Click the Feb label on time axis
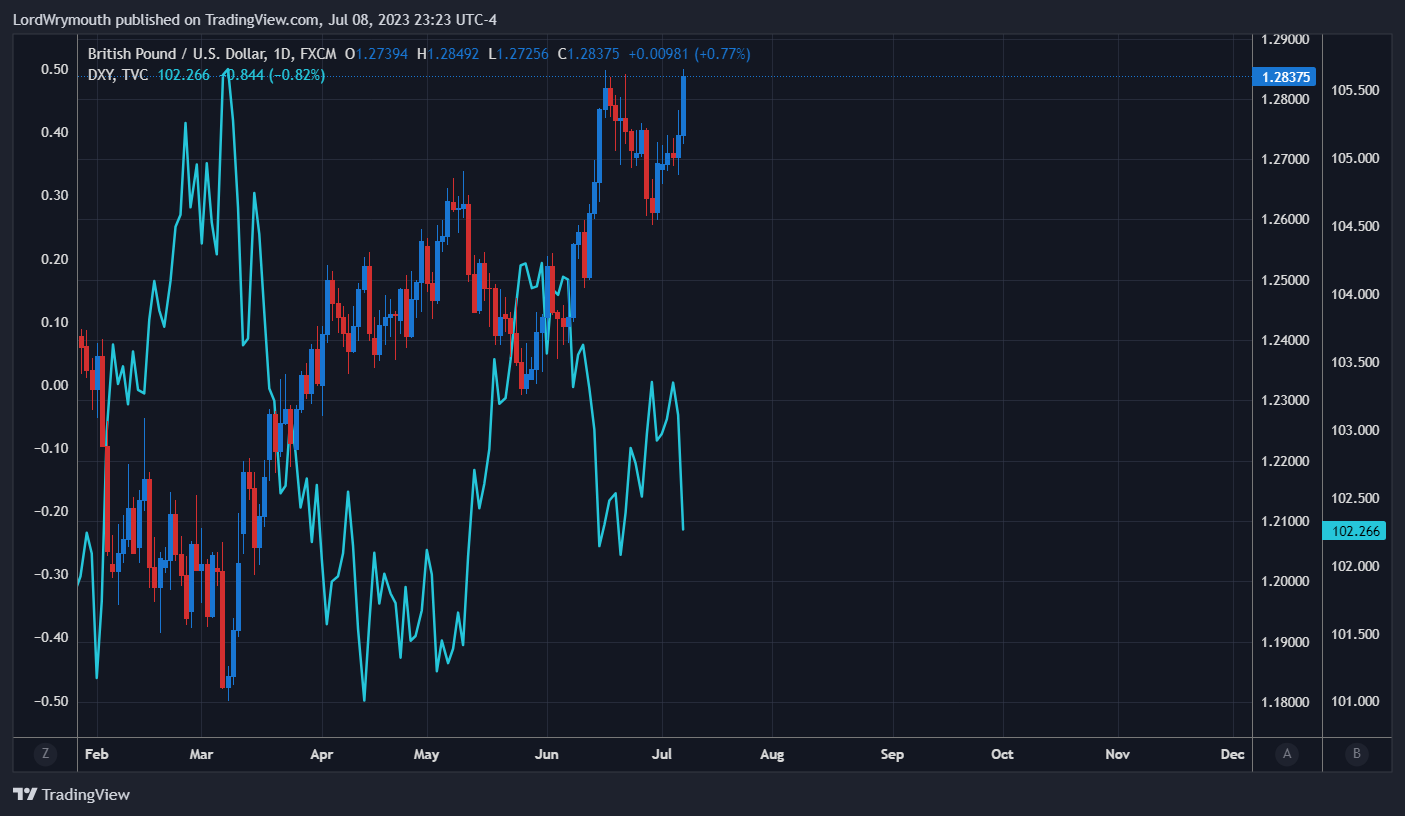 point(96,754)
